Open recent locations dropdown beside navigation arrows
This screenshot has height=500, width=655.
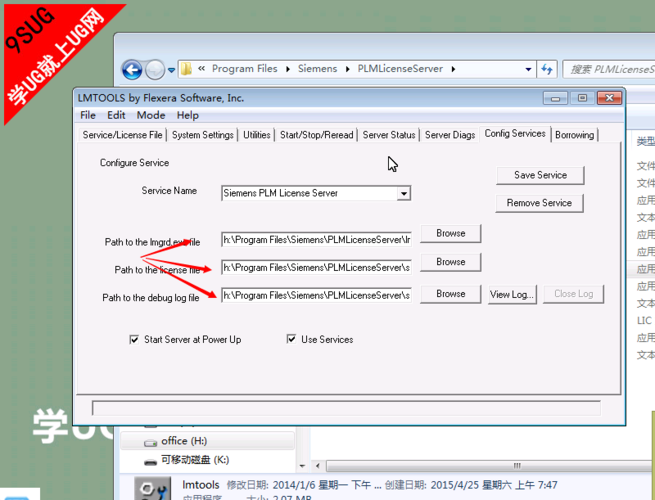171,70
